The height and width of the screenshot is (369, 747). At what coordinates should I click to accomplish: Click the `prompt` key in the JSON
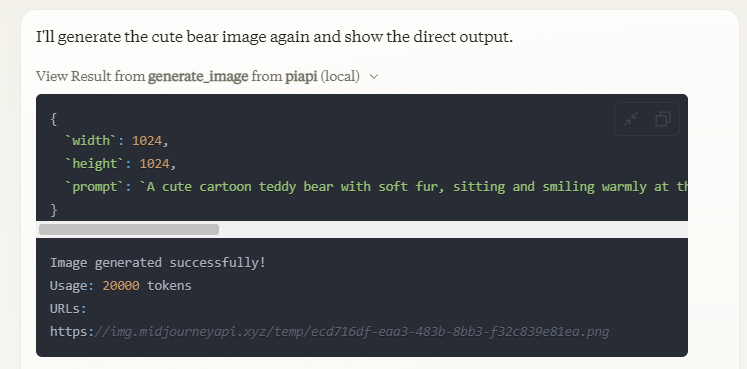point(94,187)
